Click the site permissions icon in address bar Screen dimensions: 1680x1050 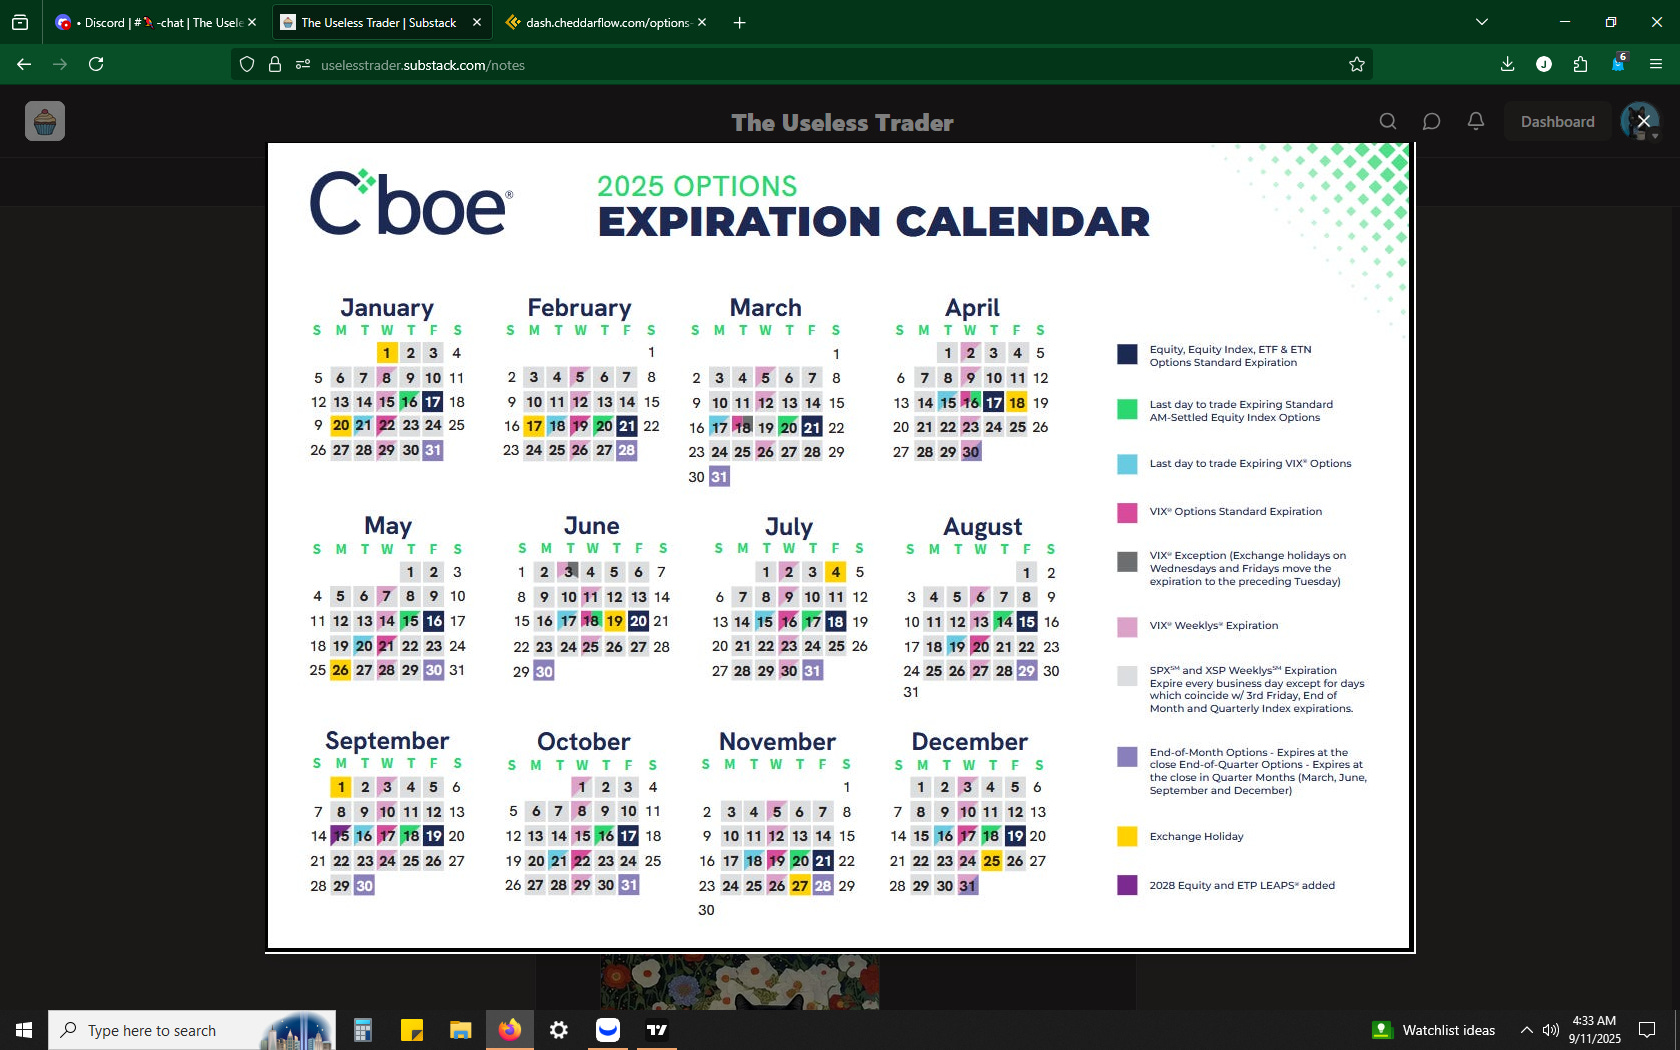[x=303, y=64]
